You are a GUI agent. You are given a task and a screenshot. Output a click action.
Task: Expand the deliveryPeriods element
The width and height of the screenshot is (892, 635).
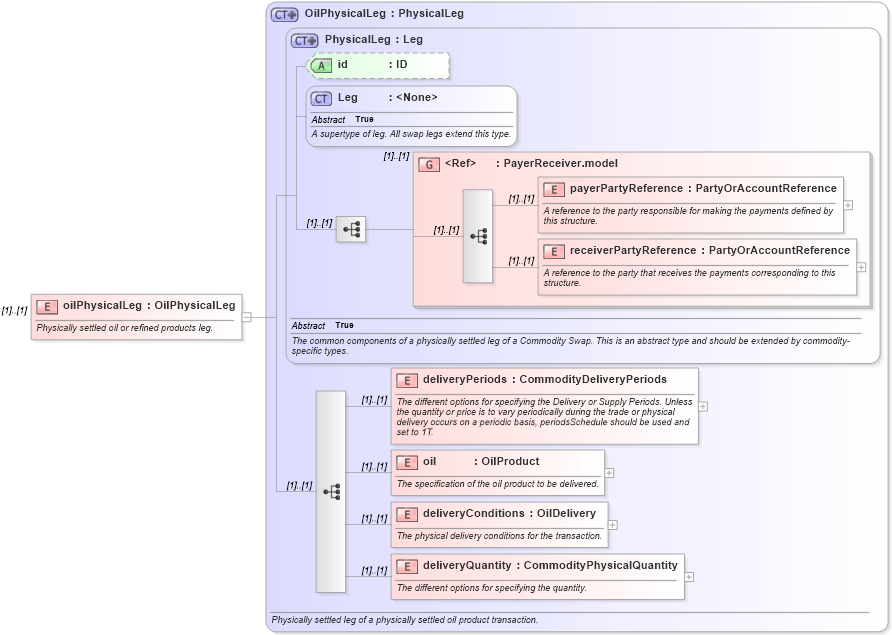tap(703, 406)
